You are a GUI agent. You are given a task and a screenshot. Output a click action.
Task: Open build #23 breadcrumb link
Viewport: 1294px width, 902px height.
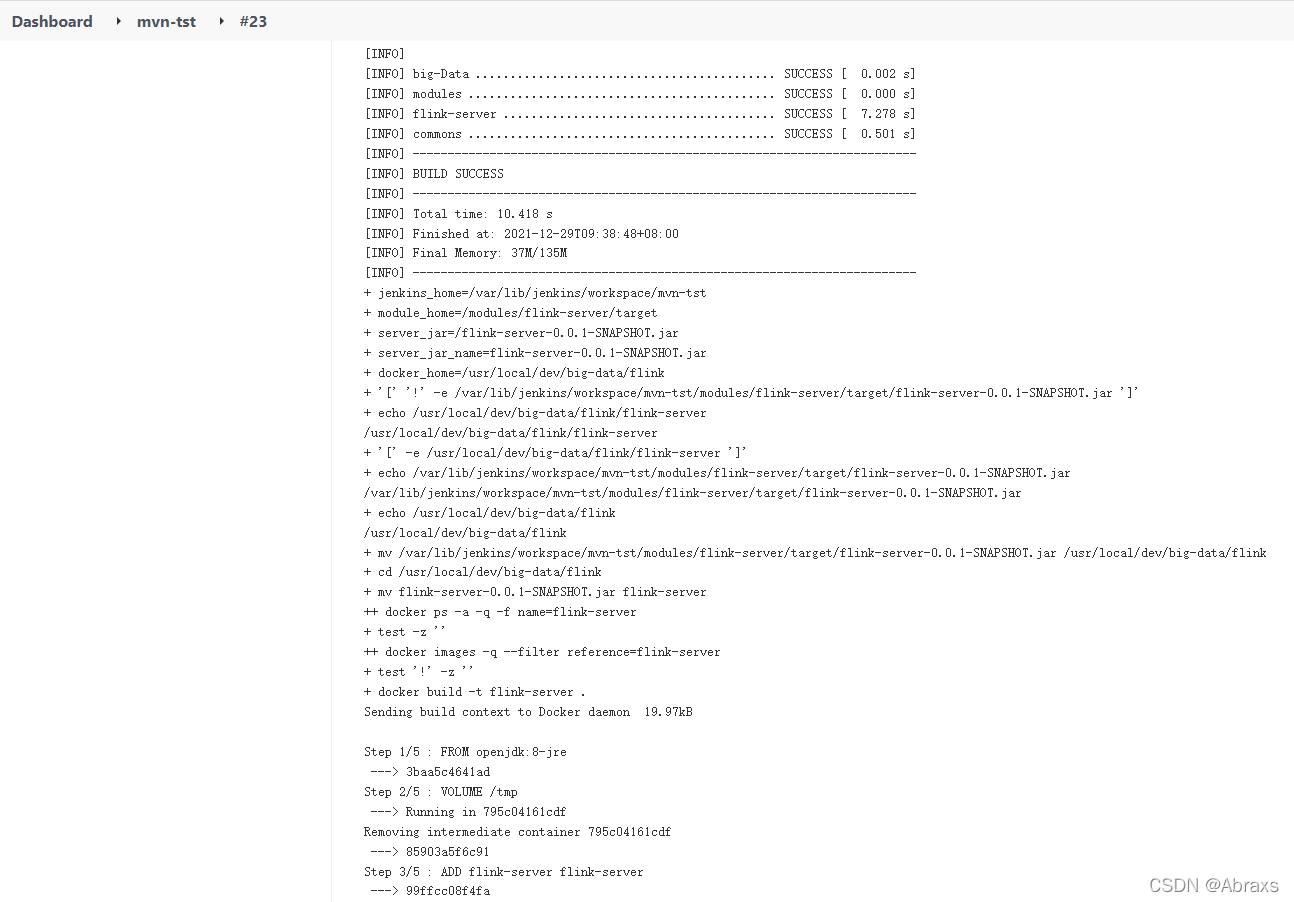pos(253,21)
